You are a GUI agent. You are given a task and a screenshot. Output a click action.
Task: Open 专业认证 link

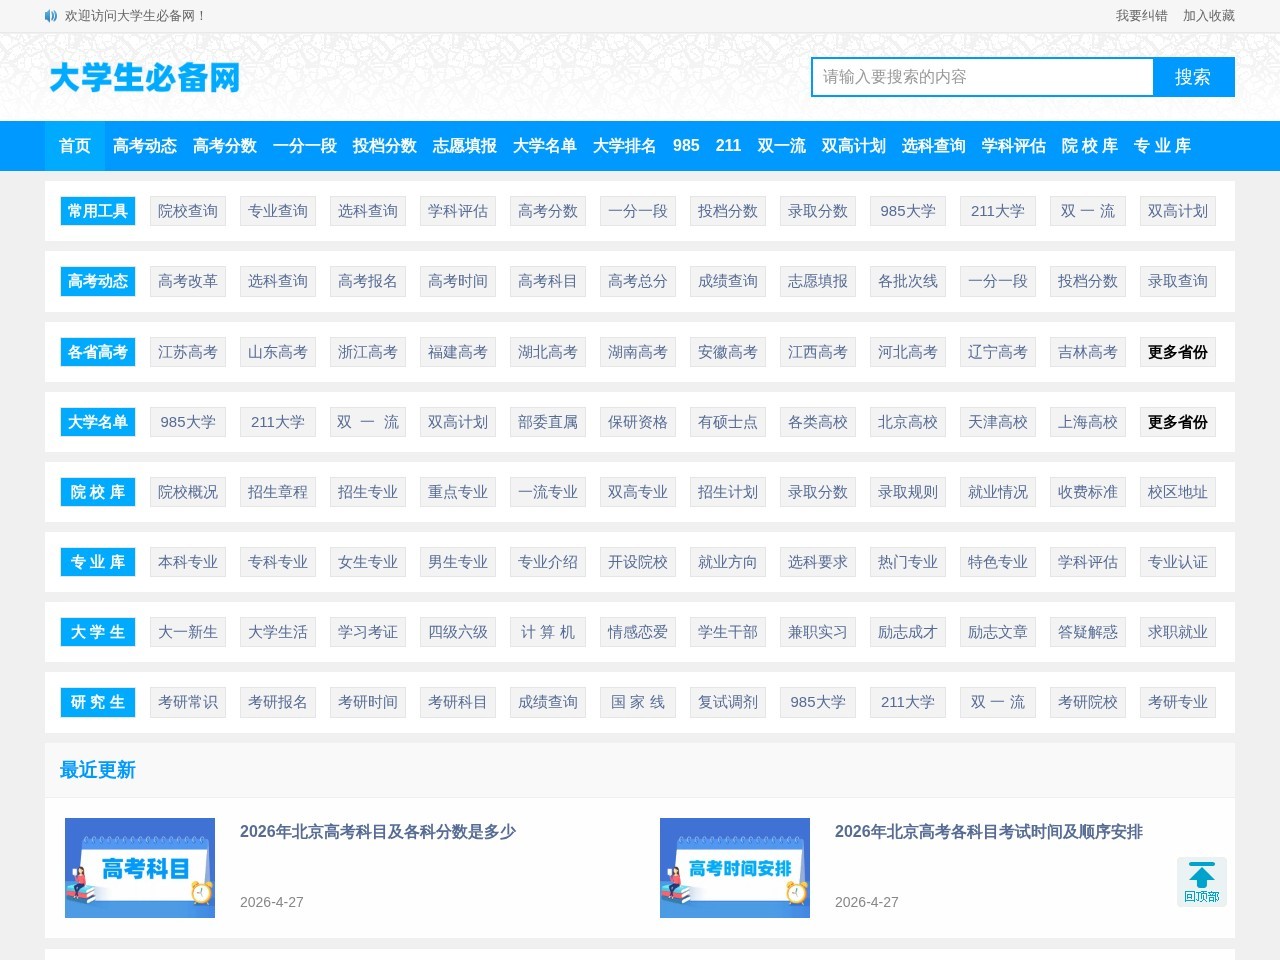[1178, 562]
